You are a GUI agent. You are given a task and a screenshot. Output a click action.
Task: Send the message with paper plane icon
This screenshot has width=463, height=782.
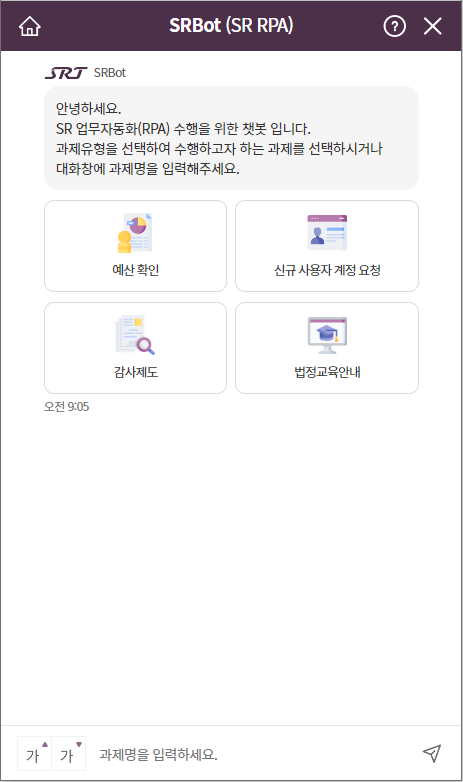tap(432, 753)
